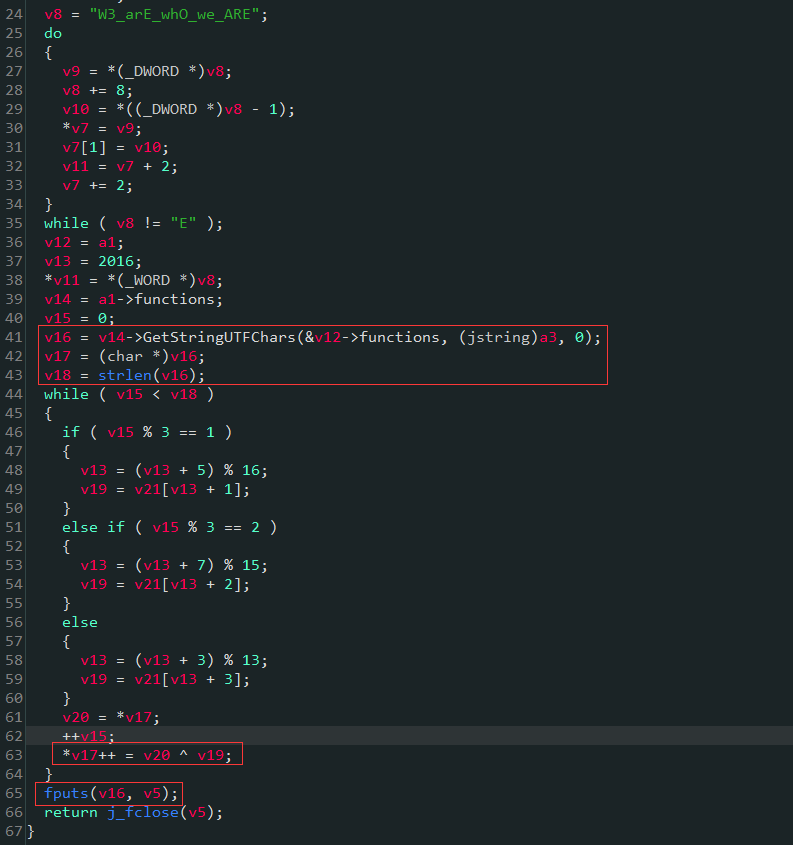Click line number 67 in the gutter
The width and height of the screenshot is (793, 845).
pos(13,831)
